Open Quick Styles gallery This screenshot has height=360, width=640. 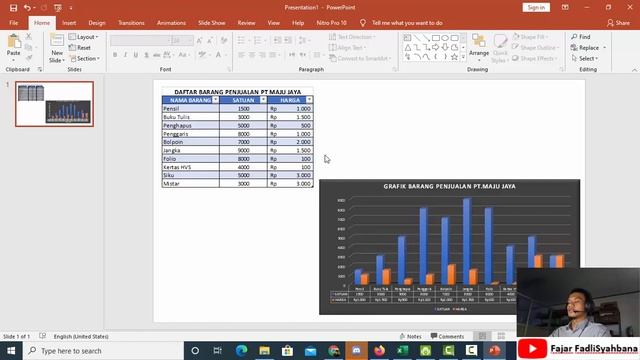(500, 48)
